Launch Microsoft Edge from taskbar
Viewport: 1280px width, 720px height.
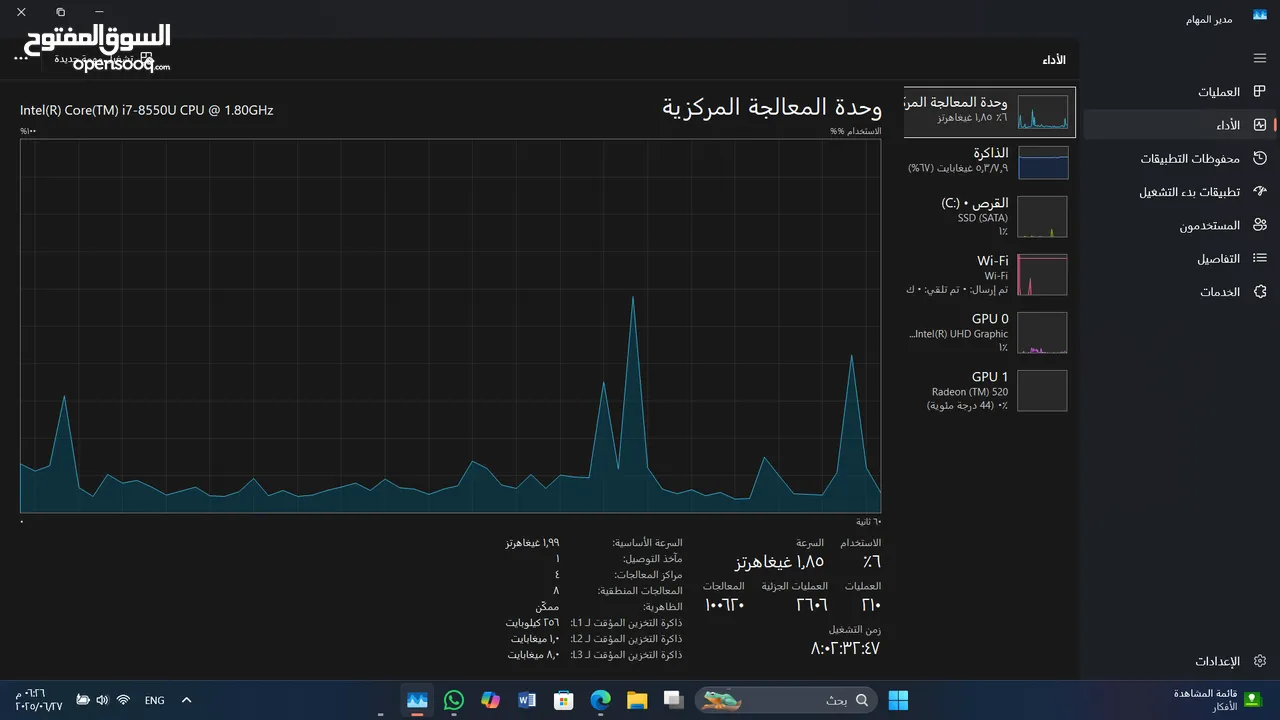click(600, 700)
